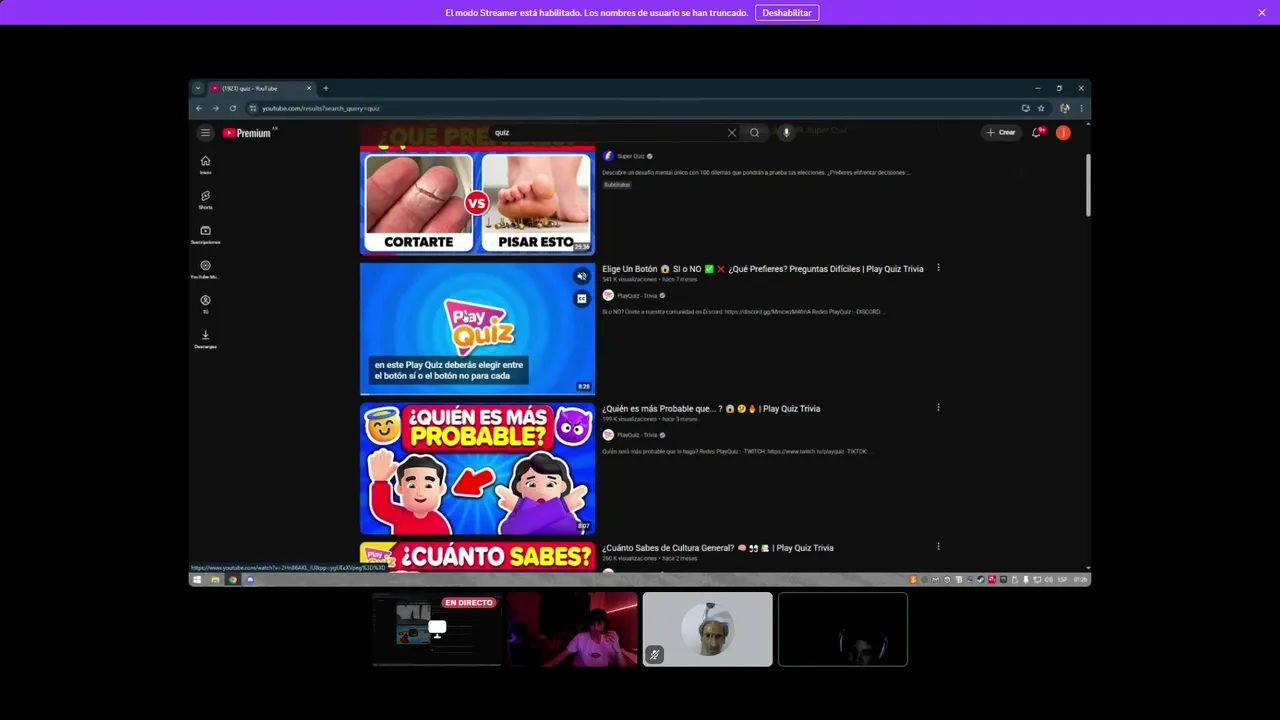Click the Deshabilitar streamer mode button
This screenshot has width=1280, height=720.
tap(787, 13)
